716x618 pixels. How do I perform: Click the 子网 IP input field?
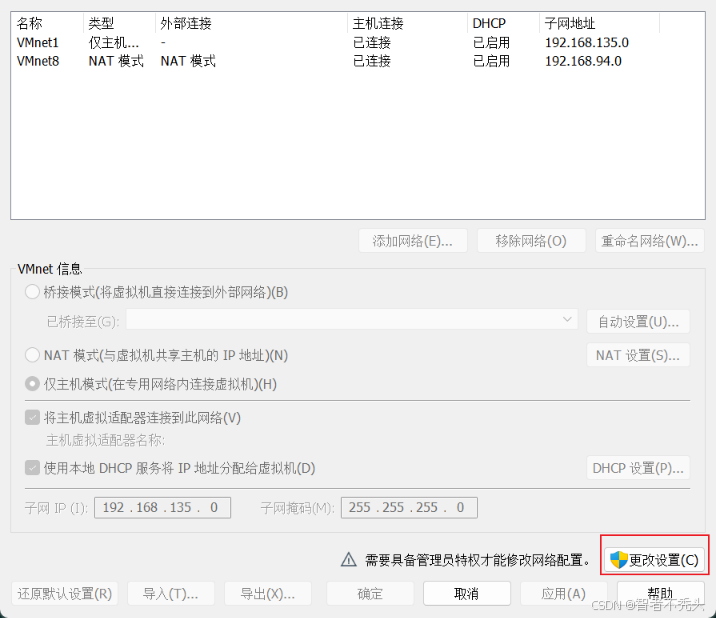point(163,507)
